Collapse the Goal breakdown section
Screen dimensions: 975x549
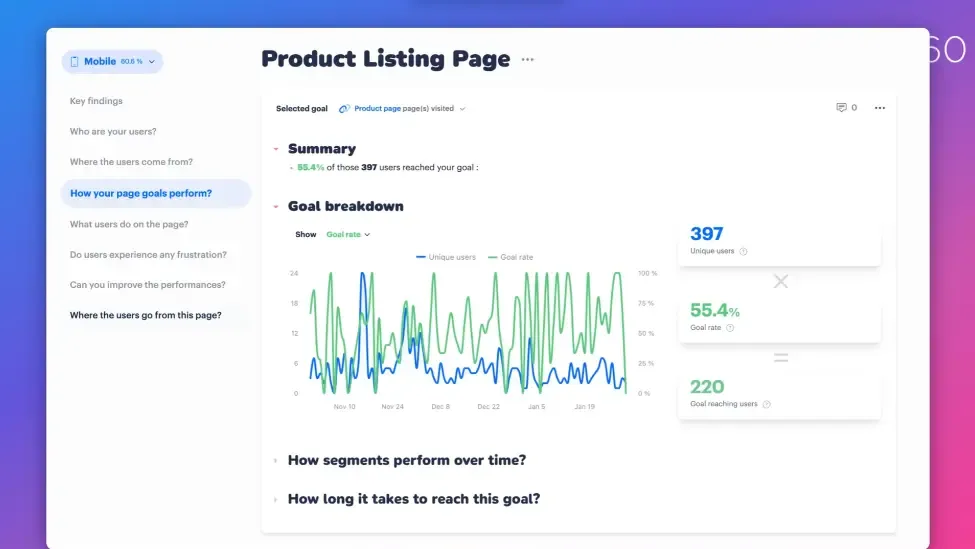[275, 206]
